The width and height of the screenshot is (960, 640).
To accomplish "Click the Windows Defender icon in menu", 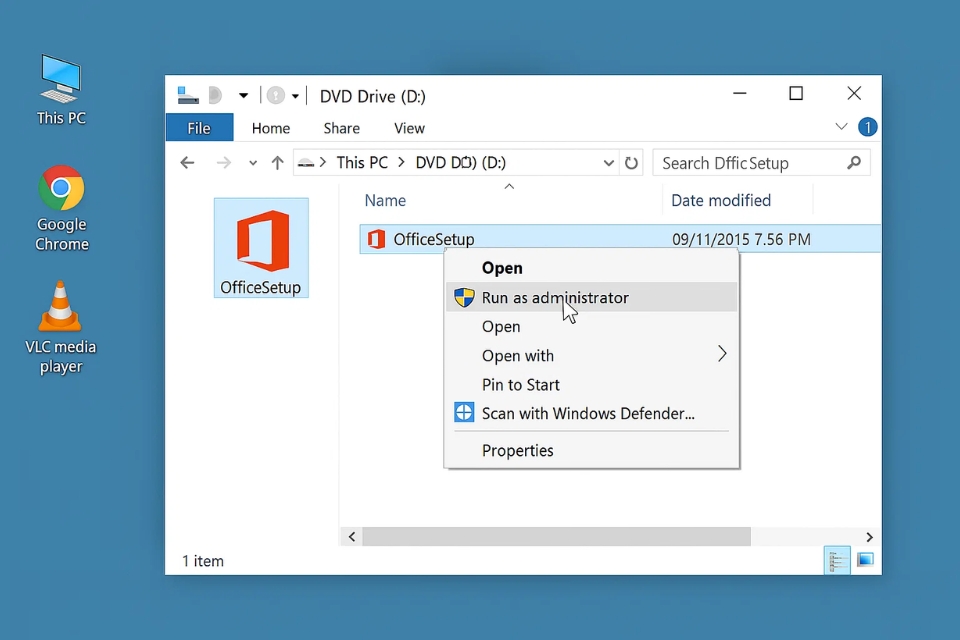I will 464,413.
